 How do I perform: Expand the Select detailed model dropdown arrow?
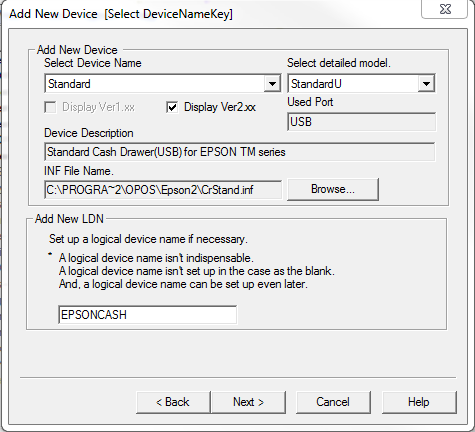[426, 84]
